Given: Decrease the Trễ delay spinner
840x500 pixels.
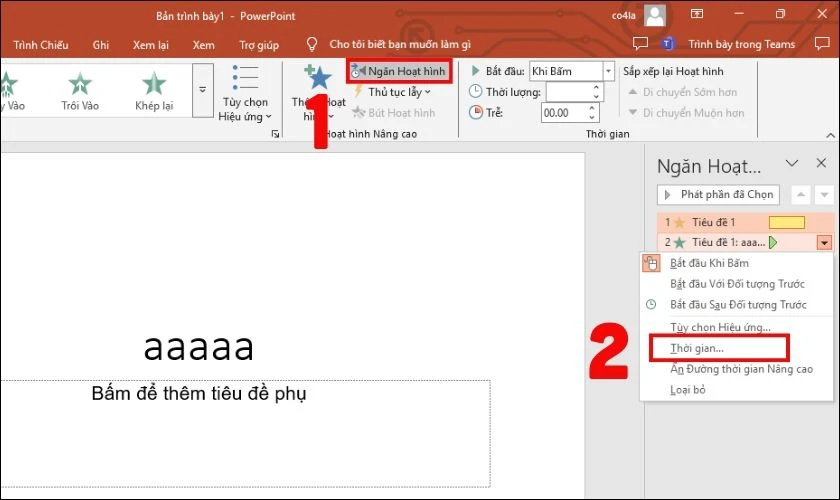Looking at the screenshot, I should click(x=592, y=117).
